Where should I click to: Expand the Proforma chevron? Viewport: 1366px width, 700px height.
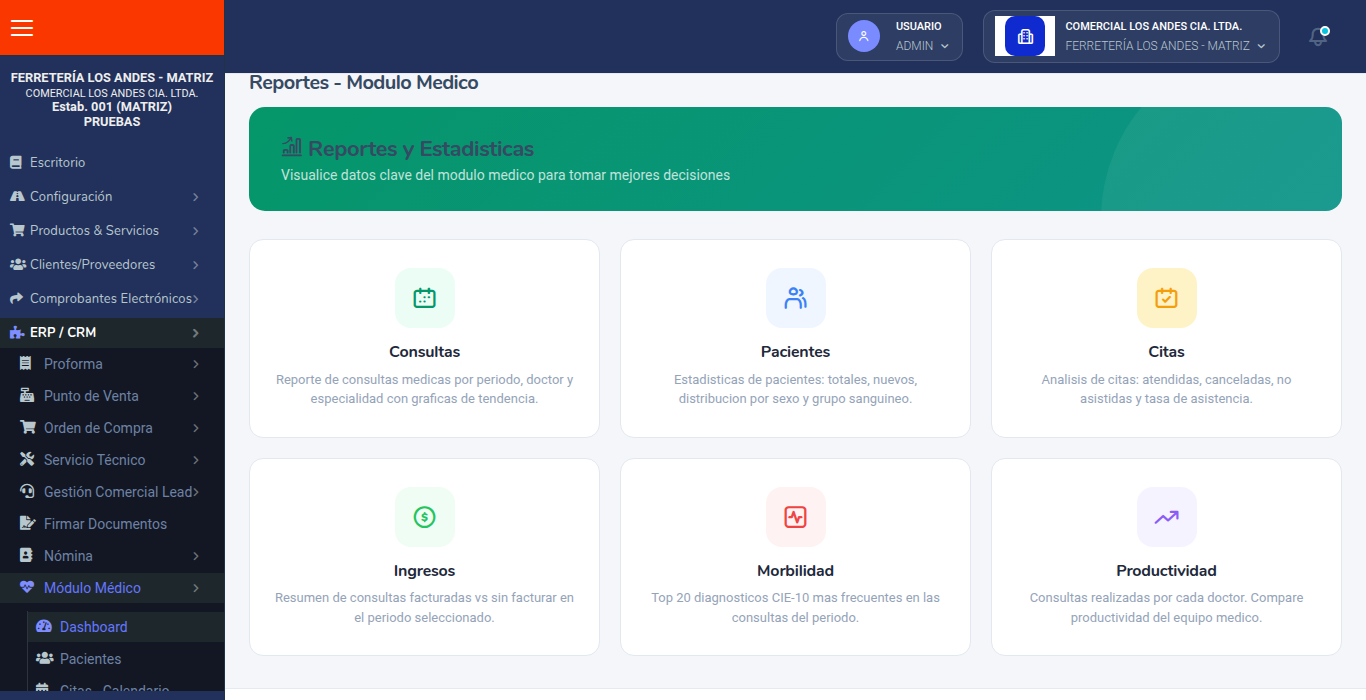[196, 365]
